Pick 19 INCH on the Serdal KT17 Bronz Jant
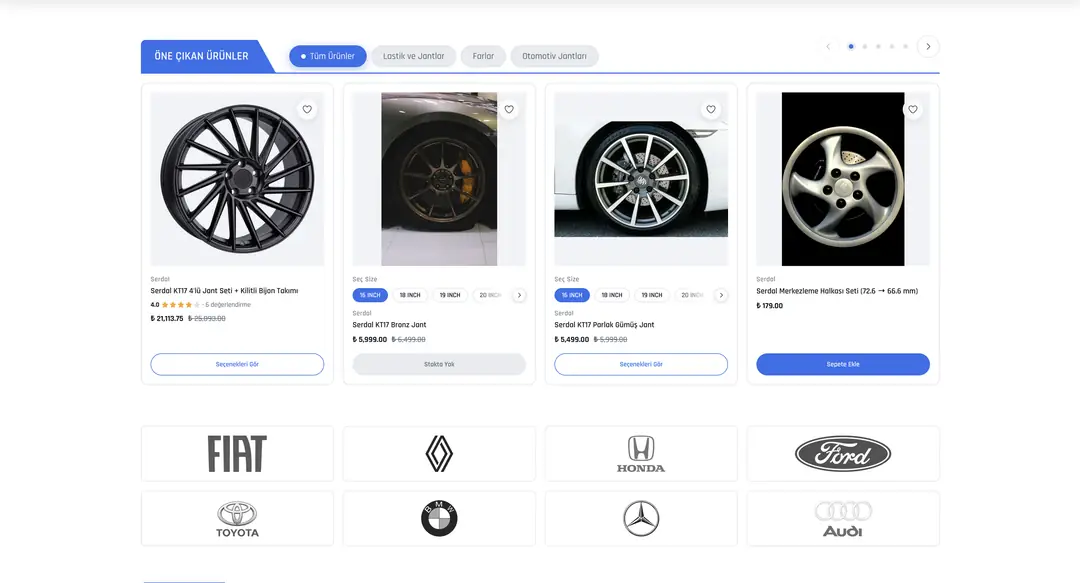The width and height of the screenshot is (1080, 583). click(450, 295)
